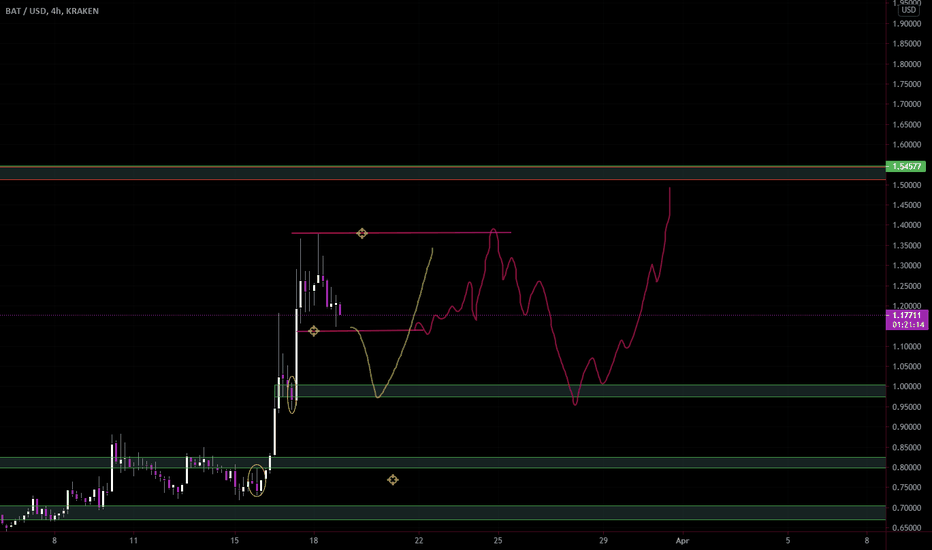Select the yellow ellipse at the 0.80 zone
Image resolution: width=932 pixels, height=550 pixels.
(x=257, y=480)
